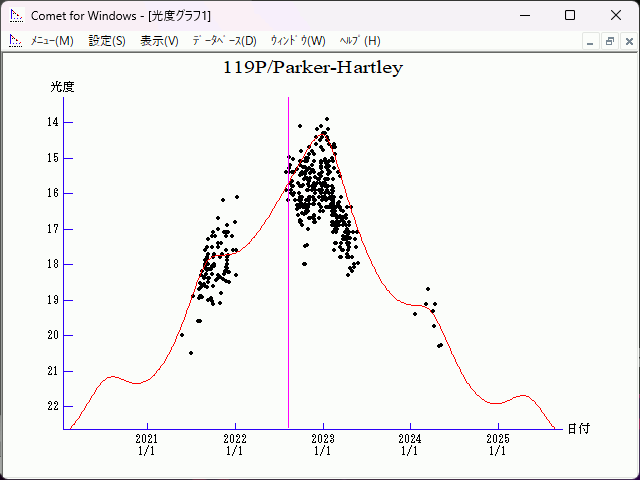The image size is (640, 480).
Task: Maximize the Comet for Windows main window
Action: [x=570, y=15]
